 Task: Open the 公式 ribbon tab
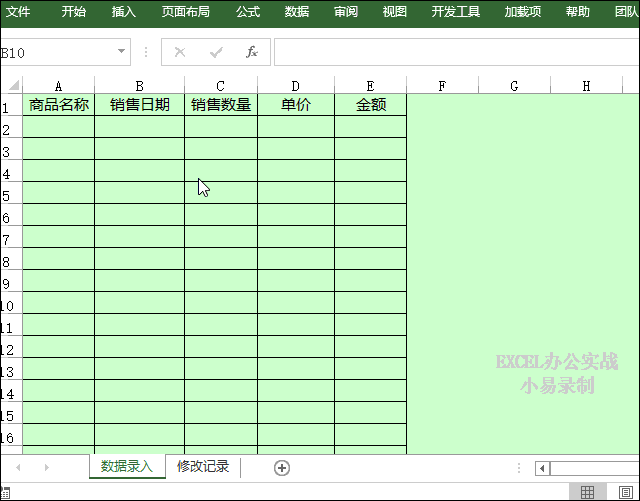point(248,11)
